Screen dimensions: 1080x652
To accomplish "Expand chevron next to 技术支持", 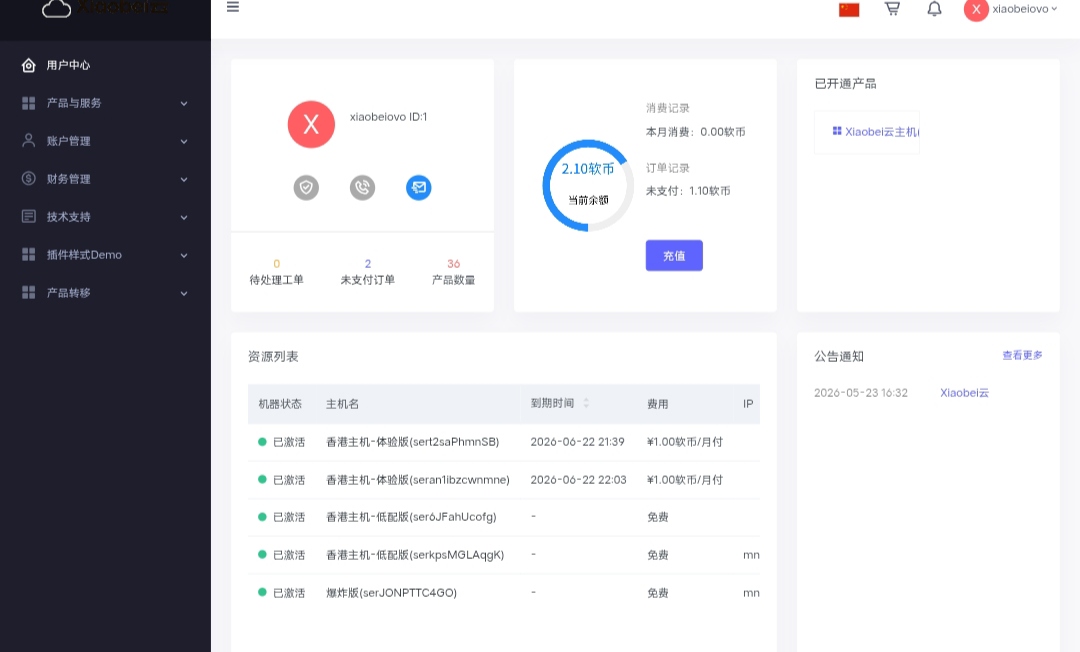I will pos(184,217).
